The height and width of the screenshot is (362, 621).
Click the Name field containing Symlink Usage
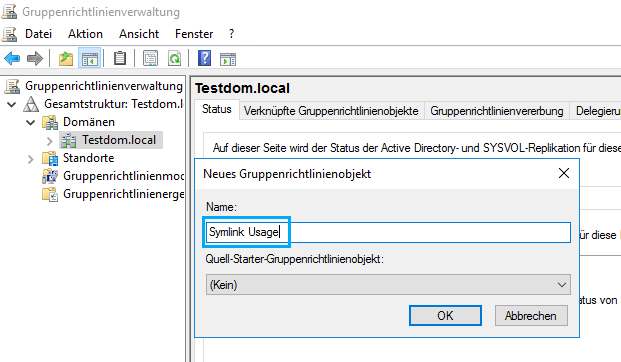click(x=388, y=232)
